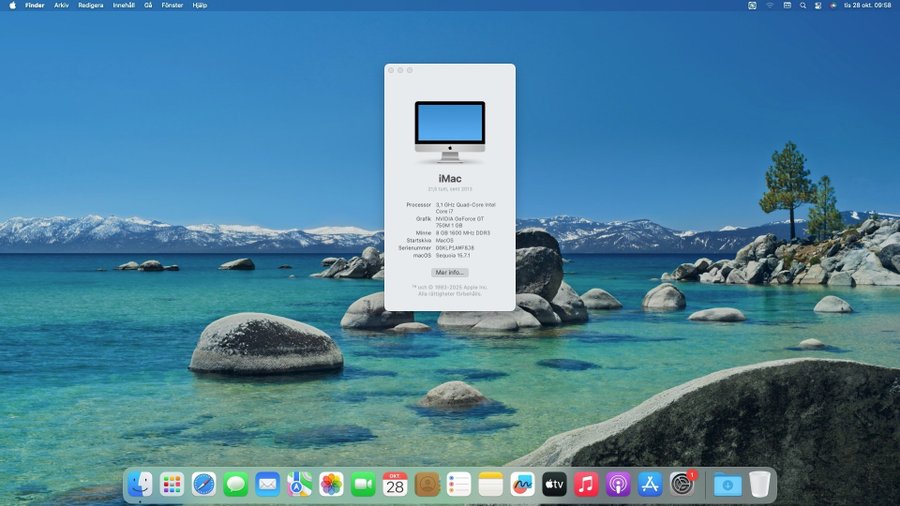
Task: Click the iMac image in About window
Action: (x=450, y=130)
